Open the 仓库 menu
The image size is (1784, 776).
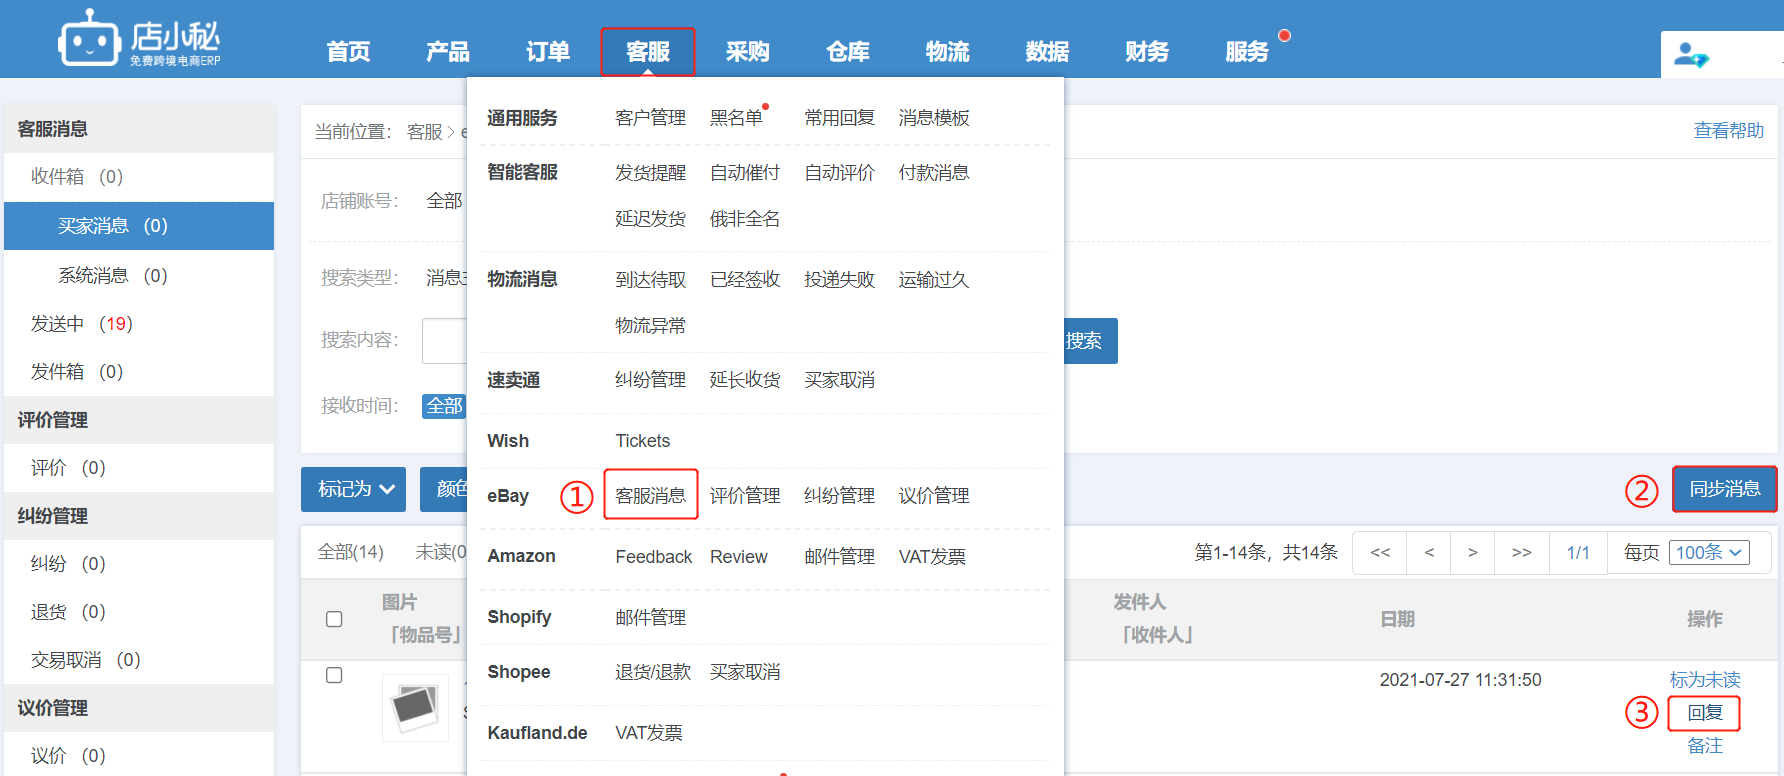(848, 52)
